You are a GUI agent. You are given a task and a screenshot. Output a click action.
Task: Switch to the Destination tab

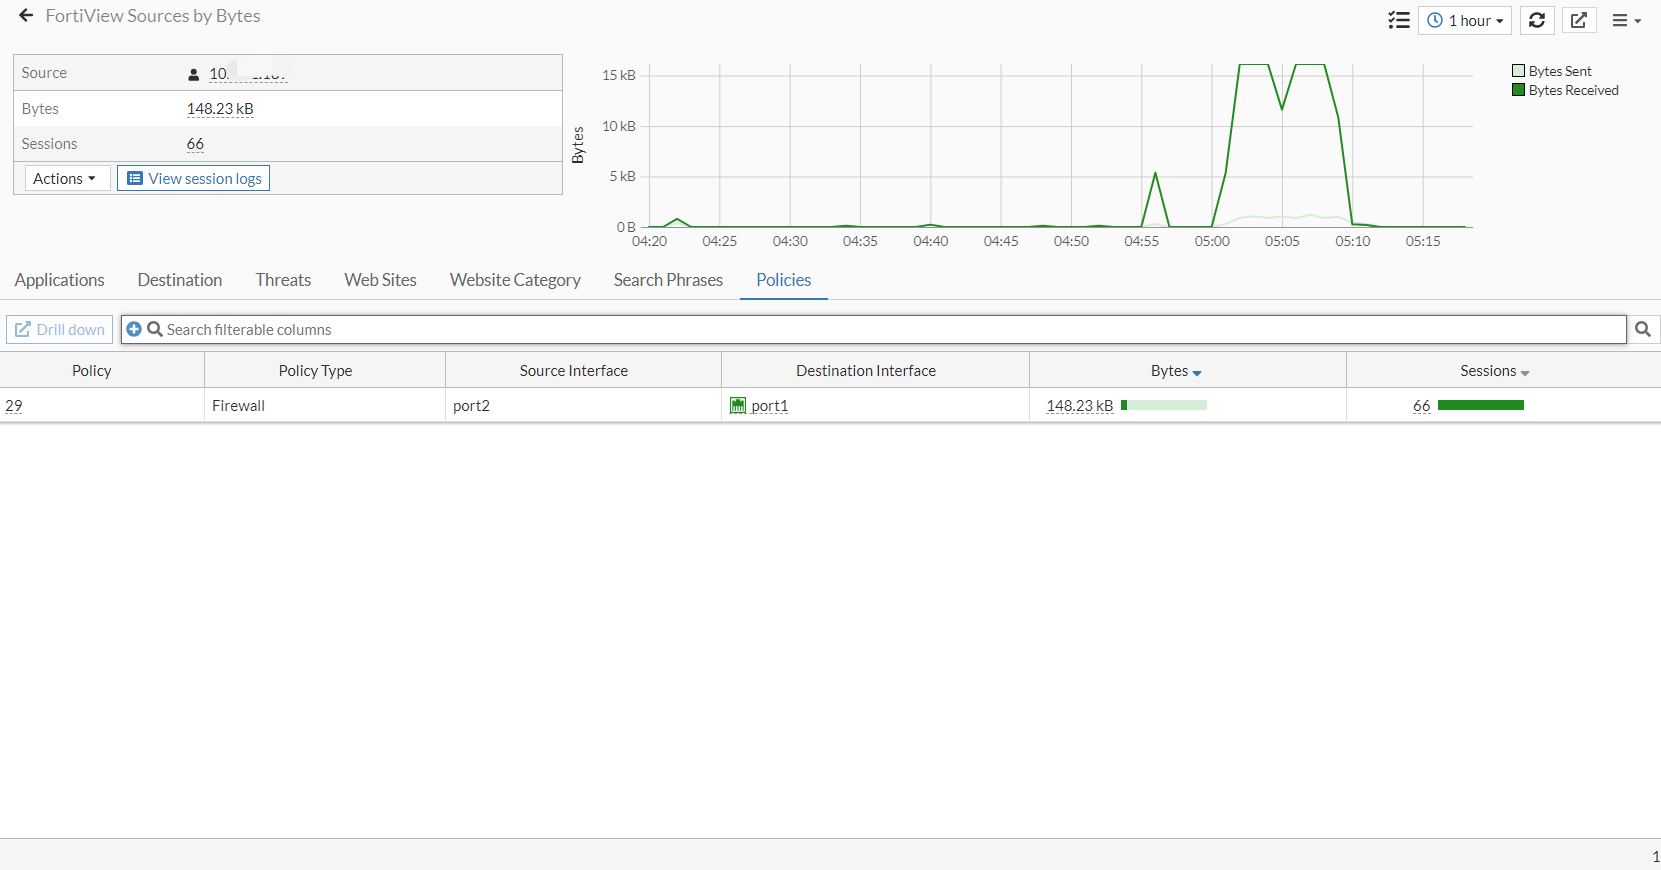(x=180, y=280)
